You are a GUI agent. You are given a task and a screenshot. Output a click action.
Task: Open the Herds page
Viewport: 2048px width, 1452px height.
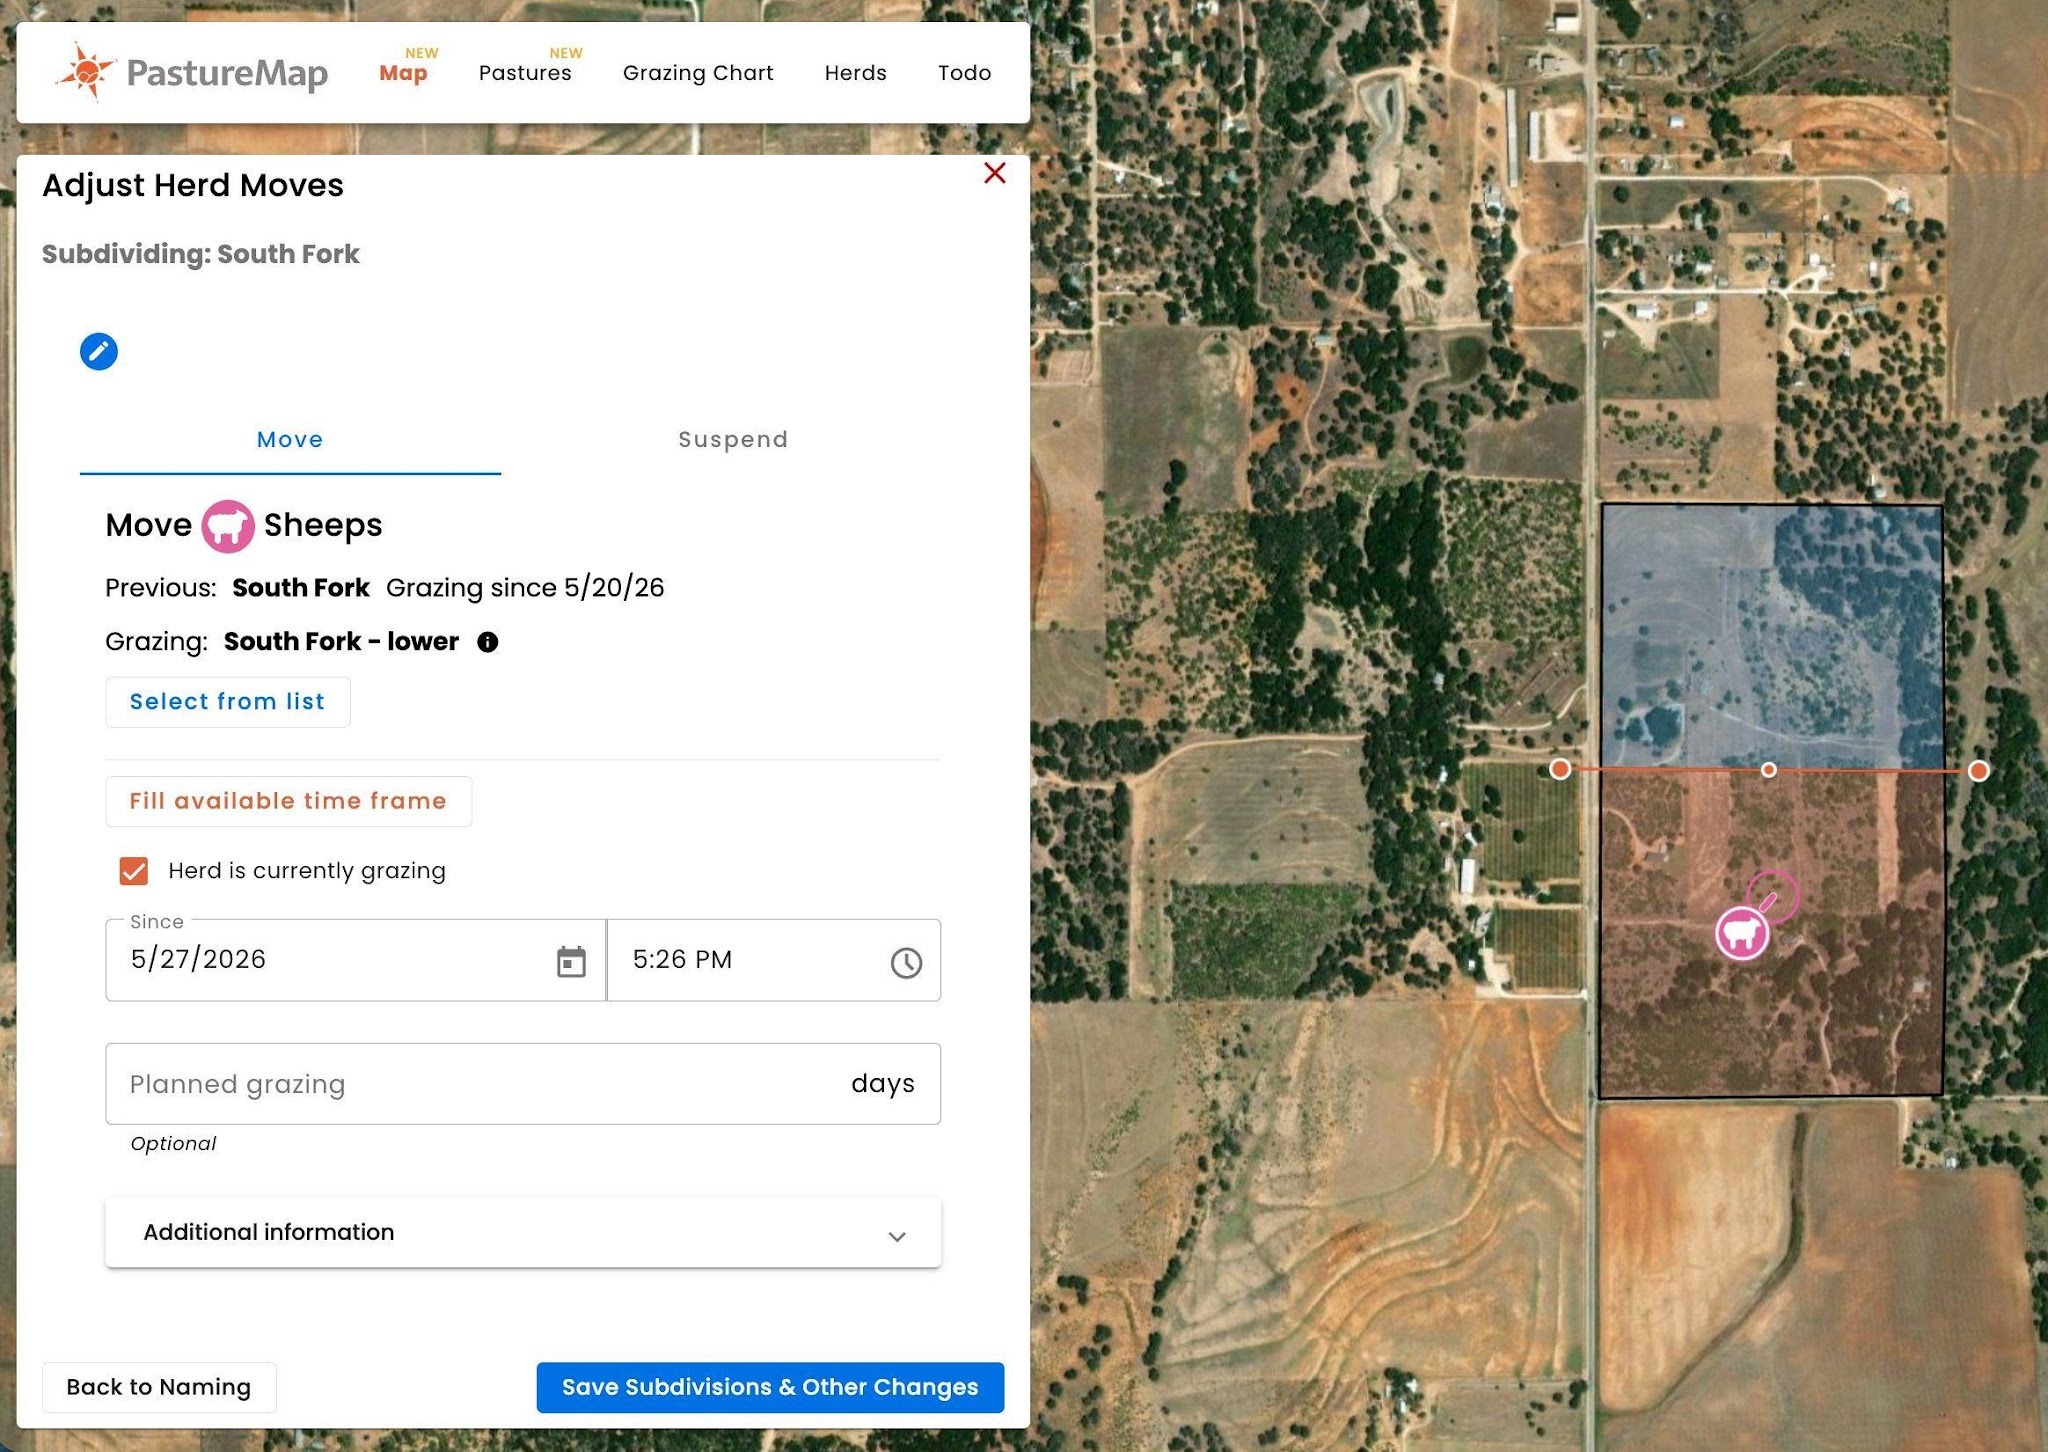(x=856, y=73)
